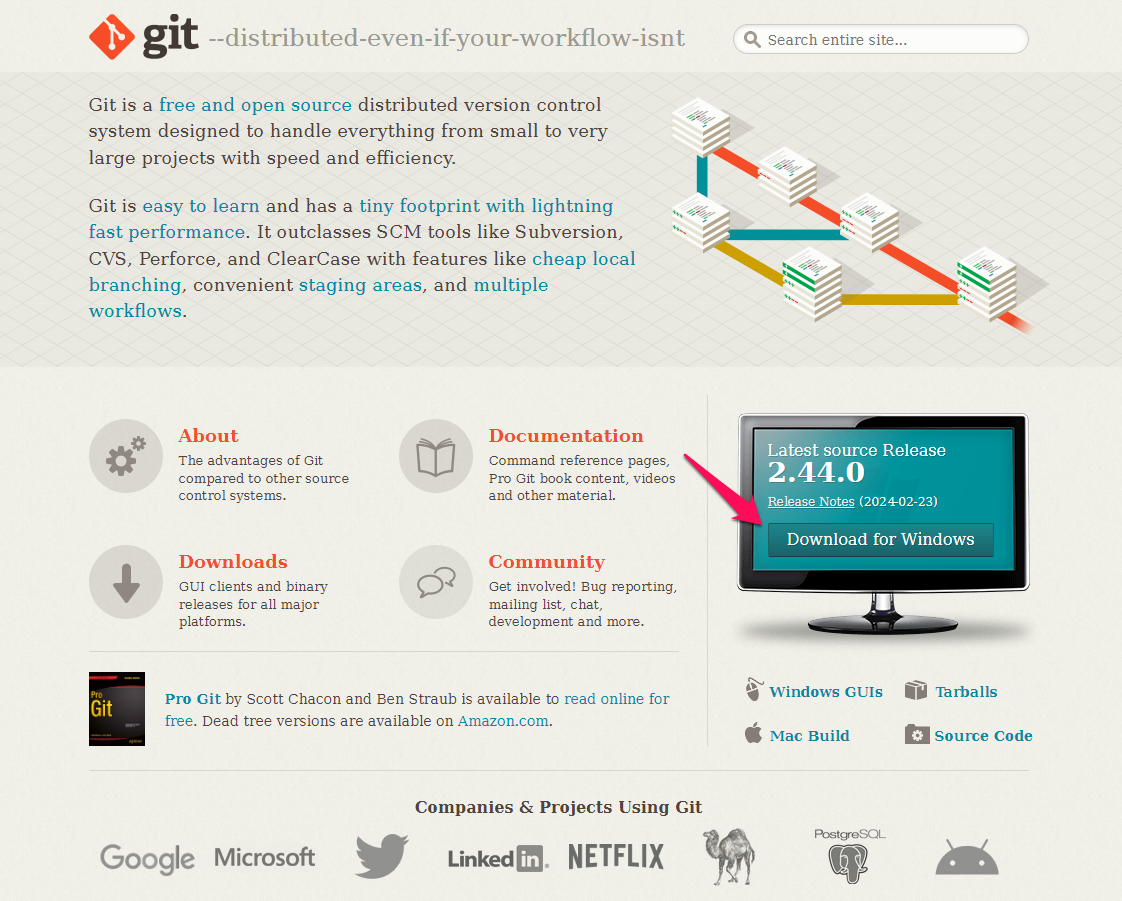Follow the staging areas link
The width and height of the screenshot is (1122, 901).
pyautogui.click(x=361, y=286)
